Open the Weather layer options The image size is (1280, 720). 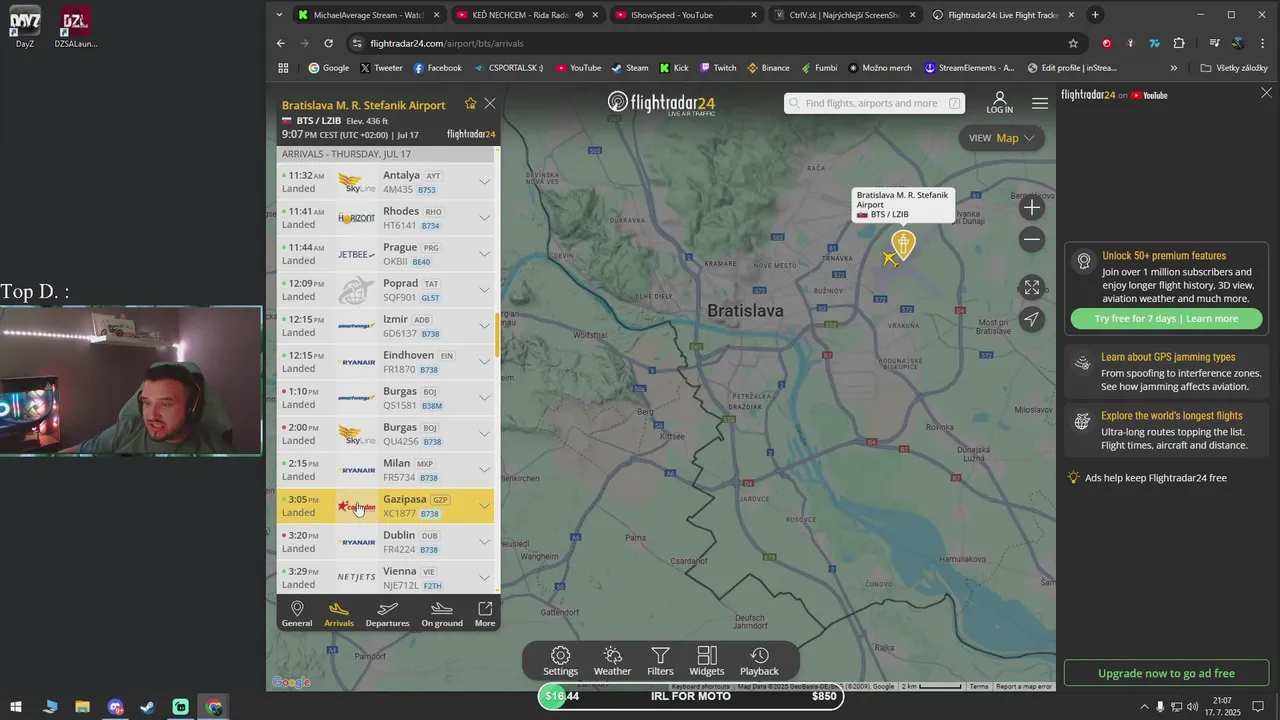tap(612, 661)
